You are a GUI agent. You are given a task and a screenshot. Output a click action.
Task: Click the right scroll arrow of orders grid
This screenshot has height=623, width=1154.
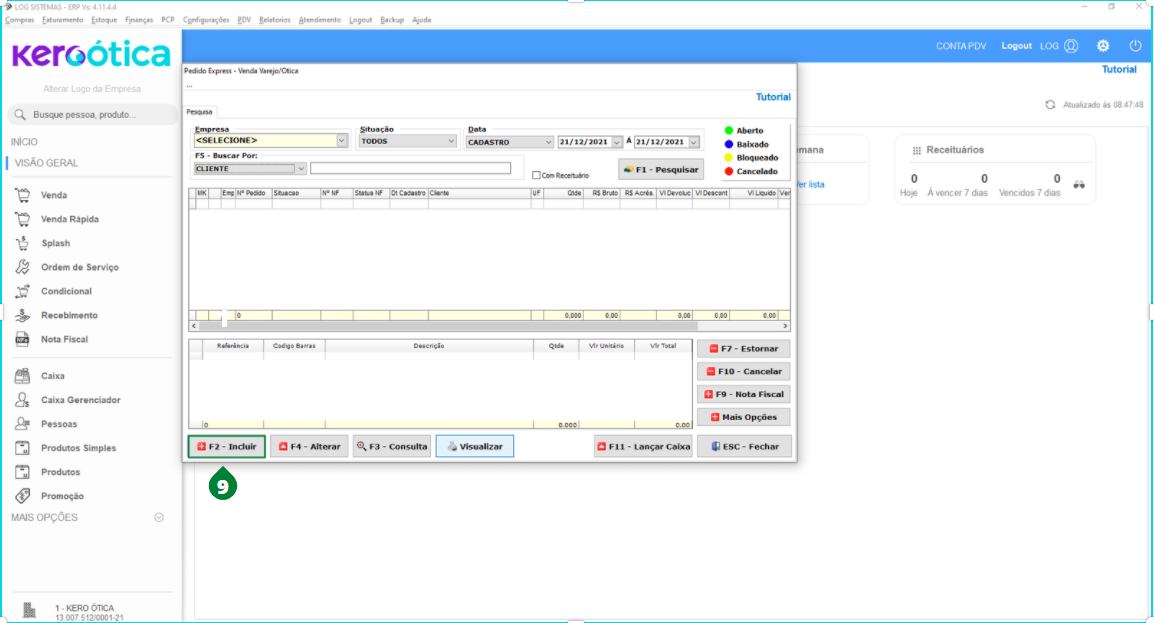(785, 326)
